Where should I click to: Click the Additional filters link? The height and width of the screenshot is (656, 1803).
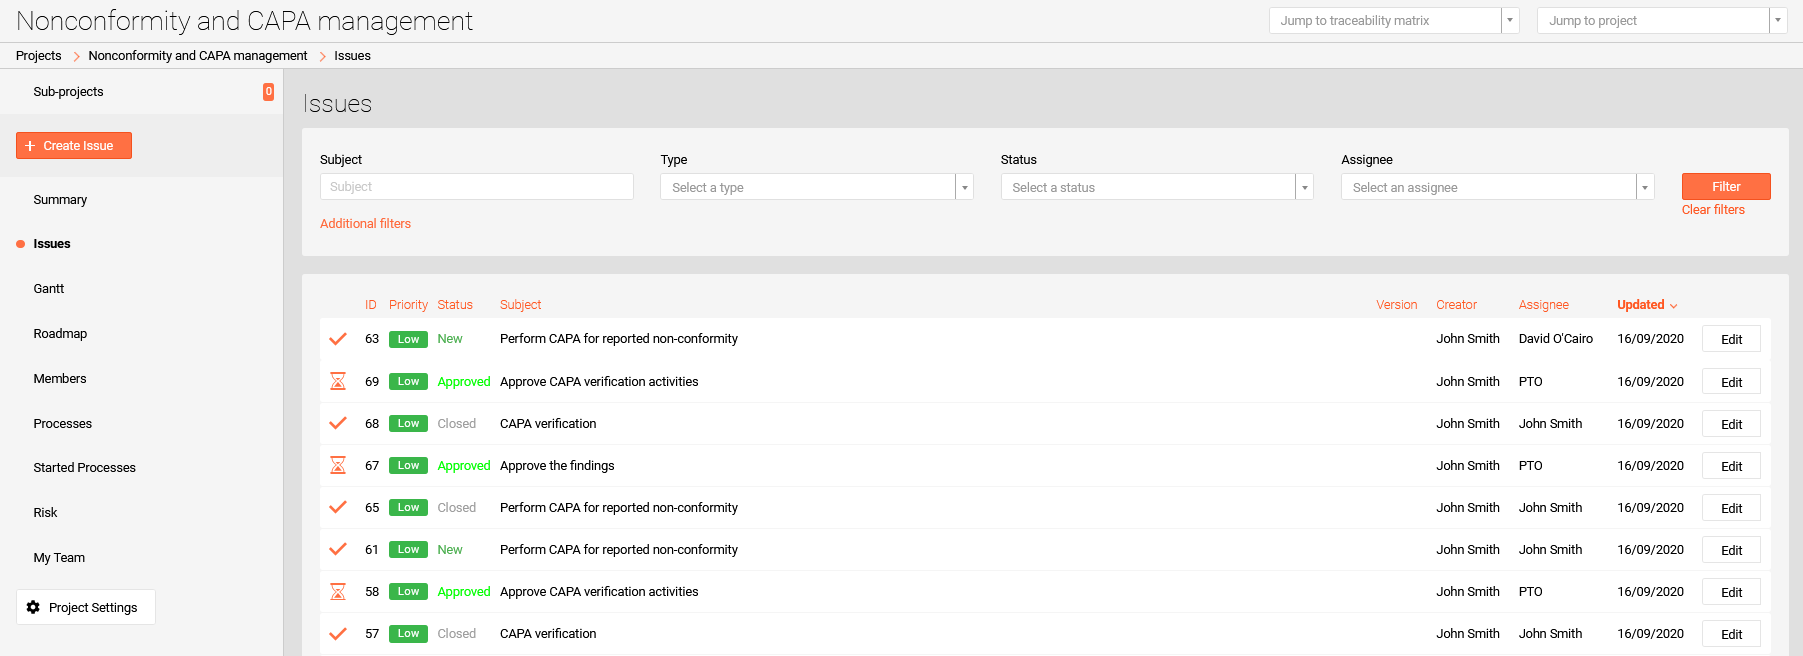click(x=365, y=224)
